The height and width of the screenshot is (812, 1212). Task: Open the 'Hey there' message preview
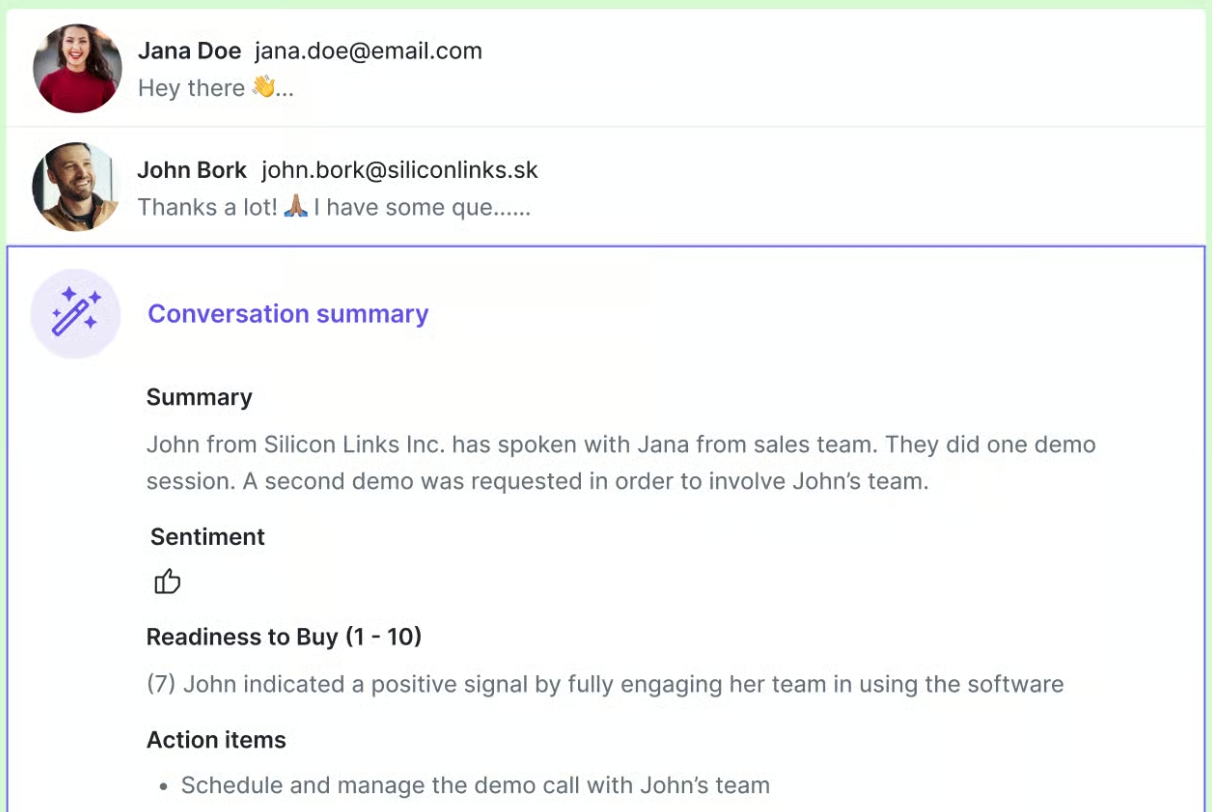click(216, 88)
